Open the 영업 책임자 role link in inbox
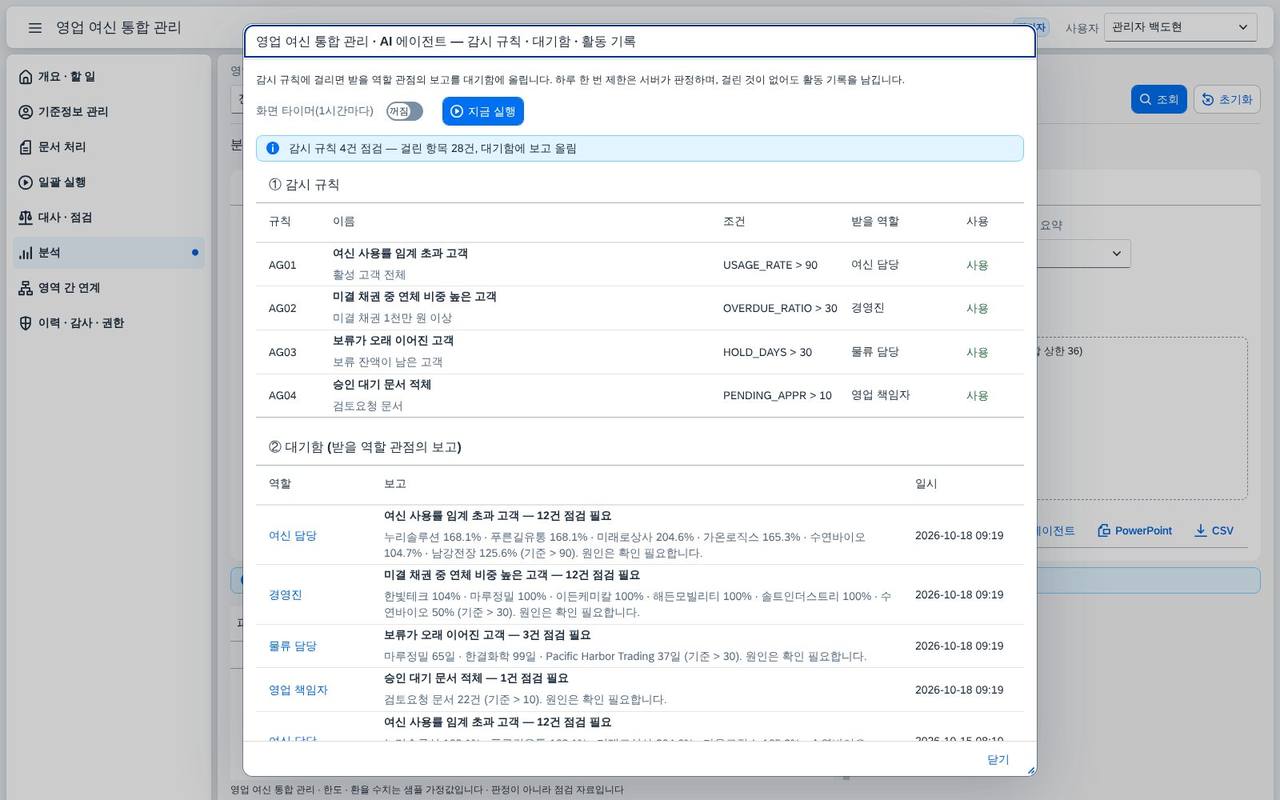 pos(298,690)
